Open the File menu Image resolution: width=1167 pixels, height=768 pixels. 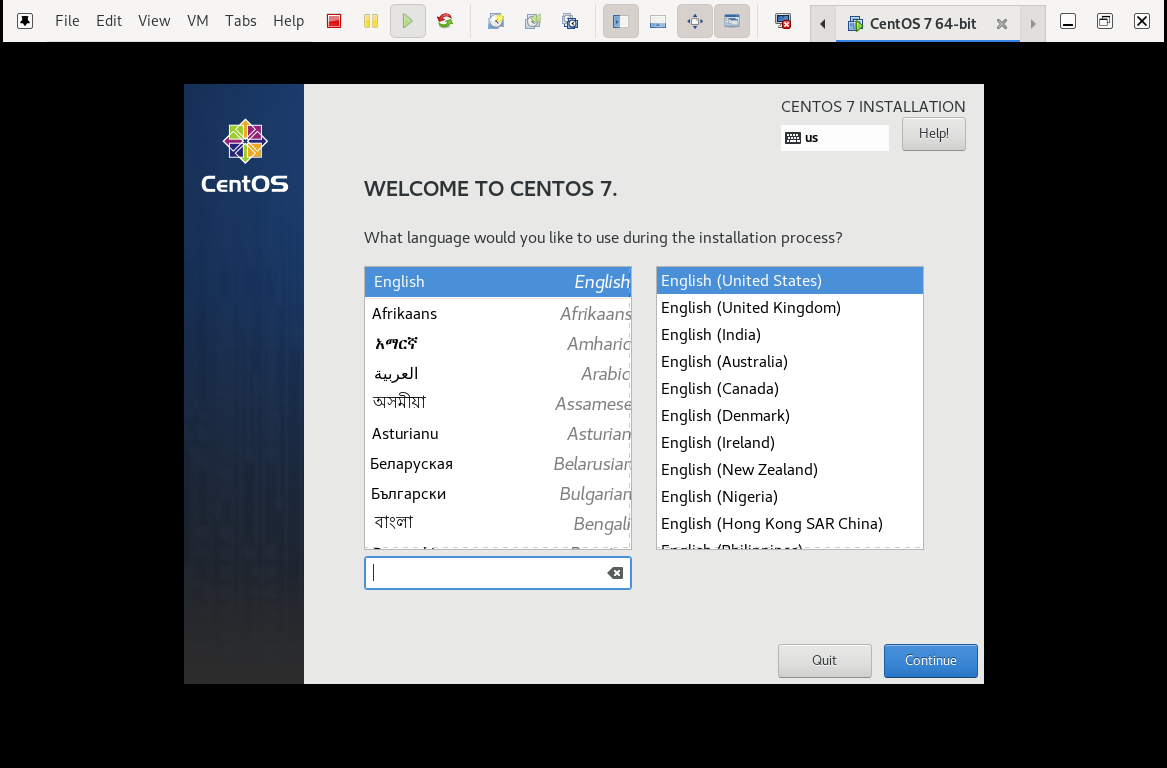[67, 21]
